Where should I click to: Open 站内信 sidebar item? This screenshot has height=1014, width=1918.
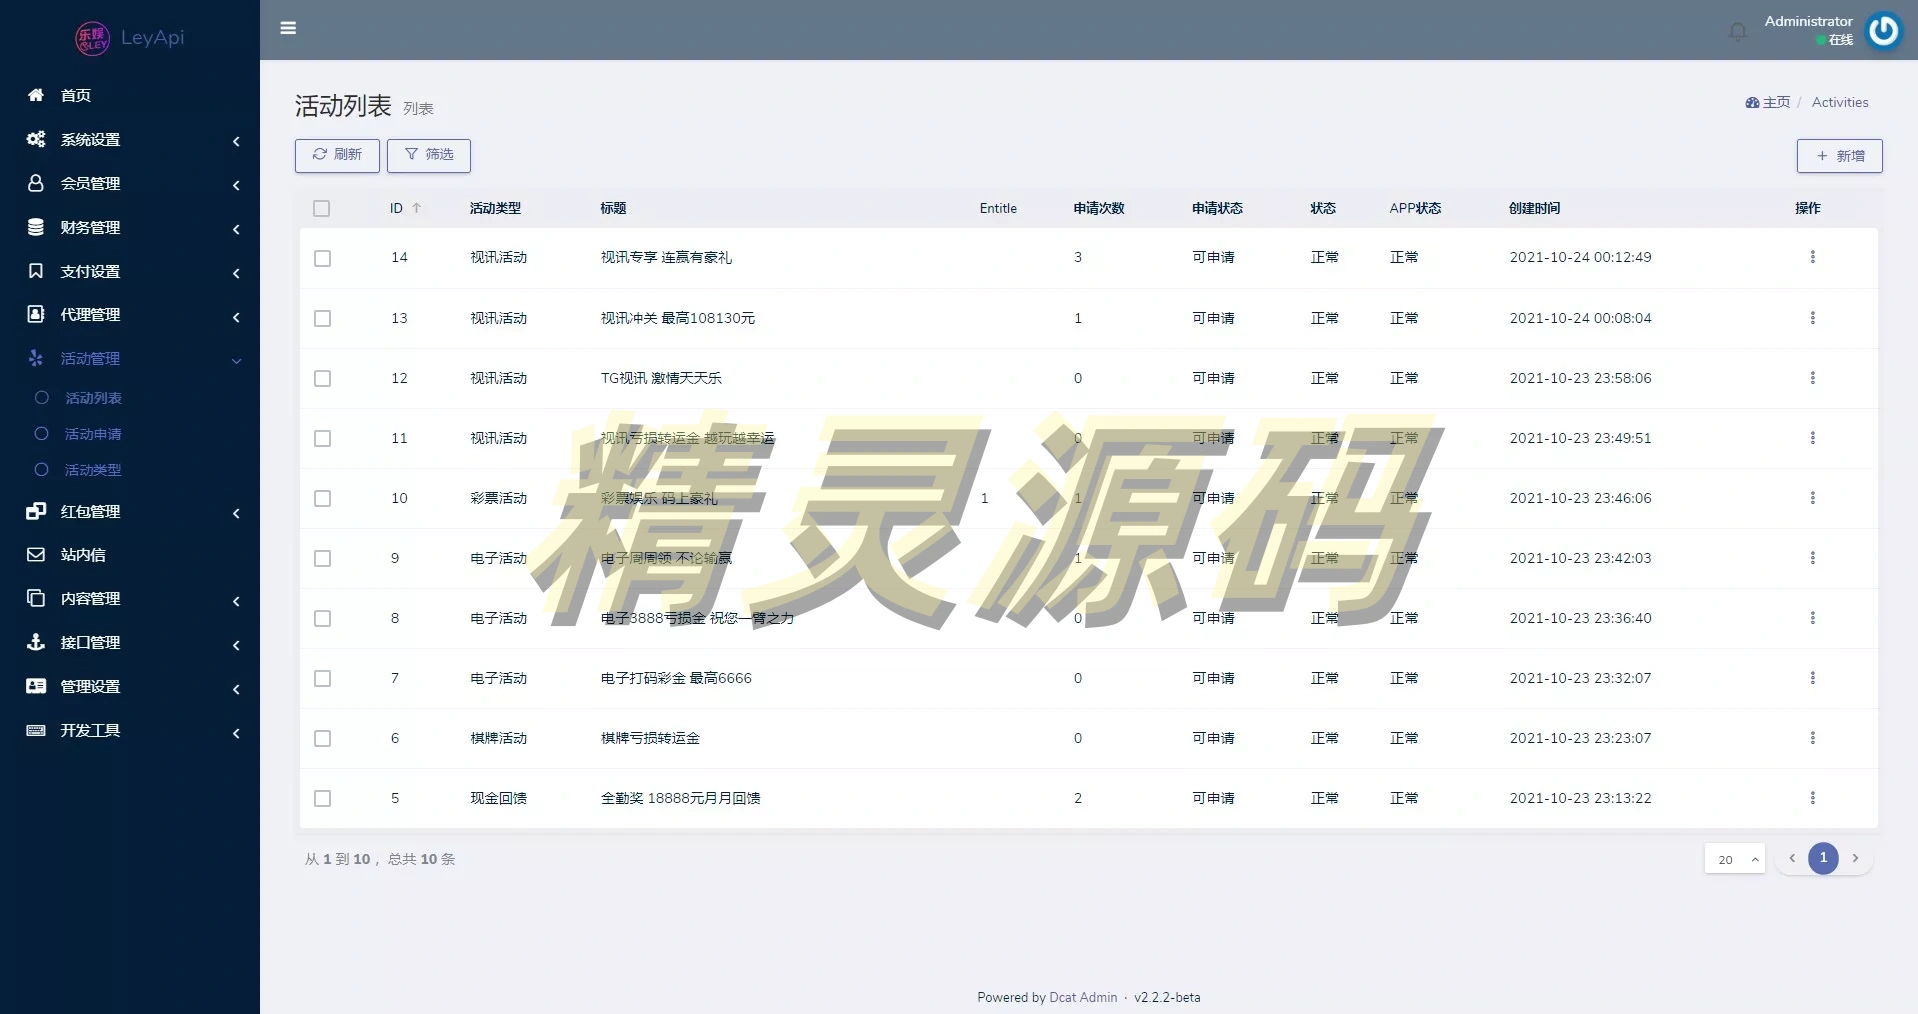[83, 555]
